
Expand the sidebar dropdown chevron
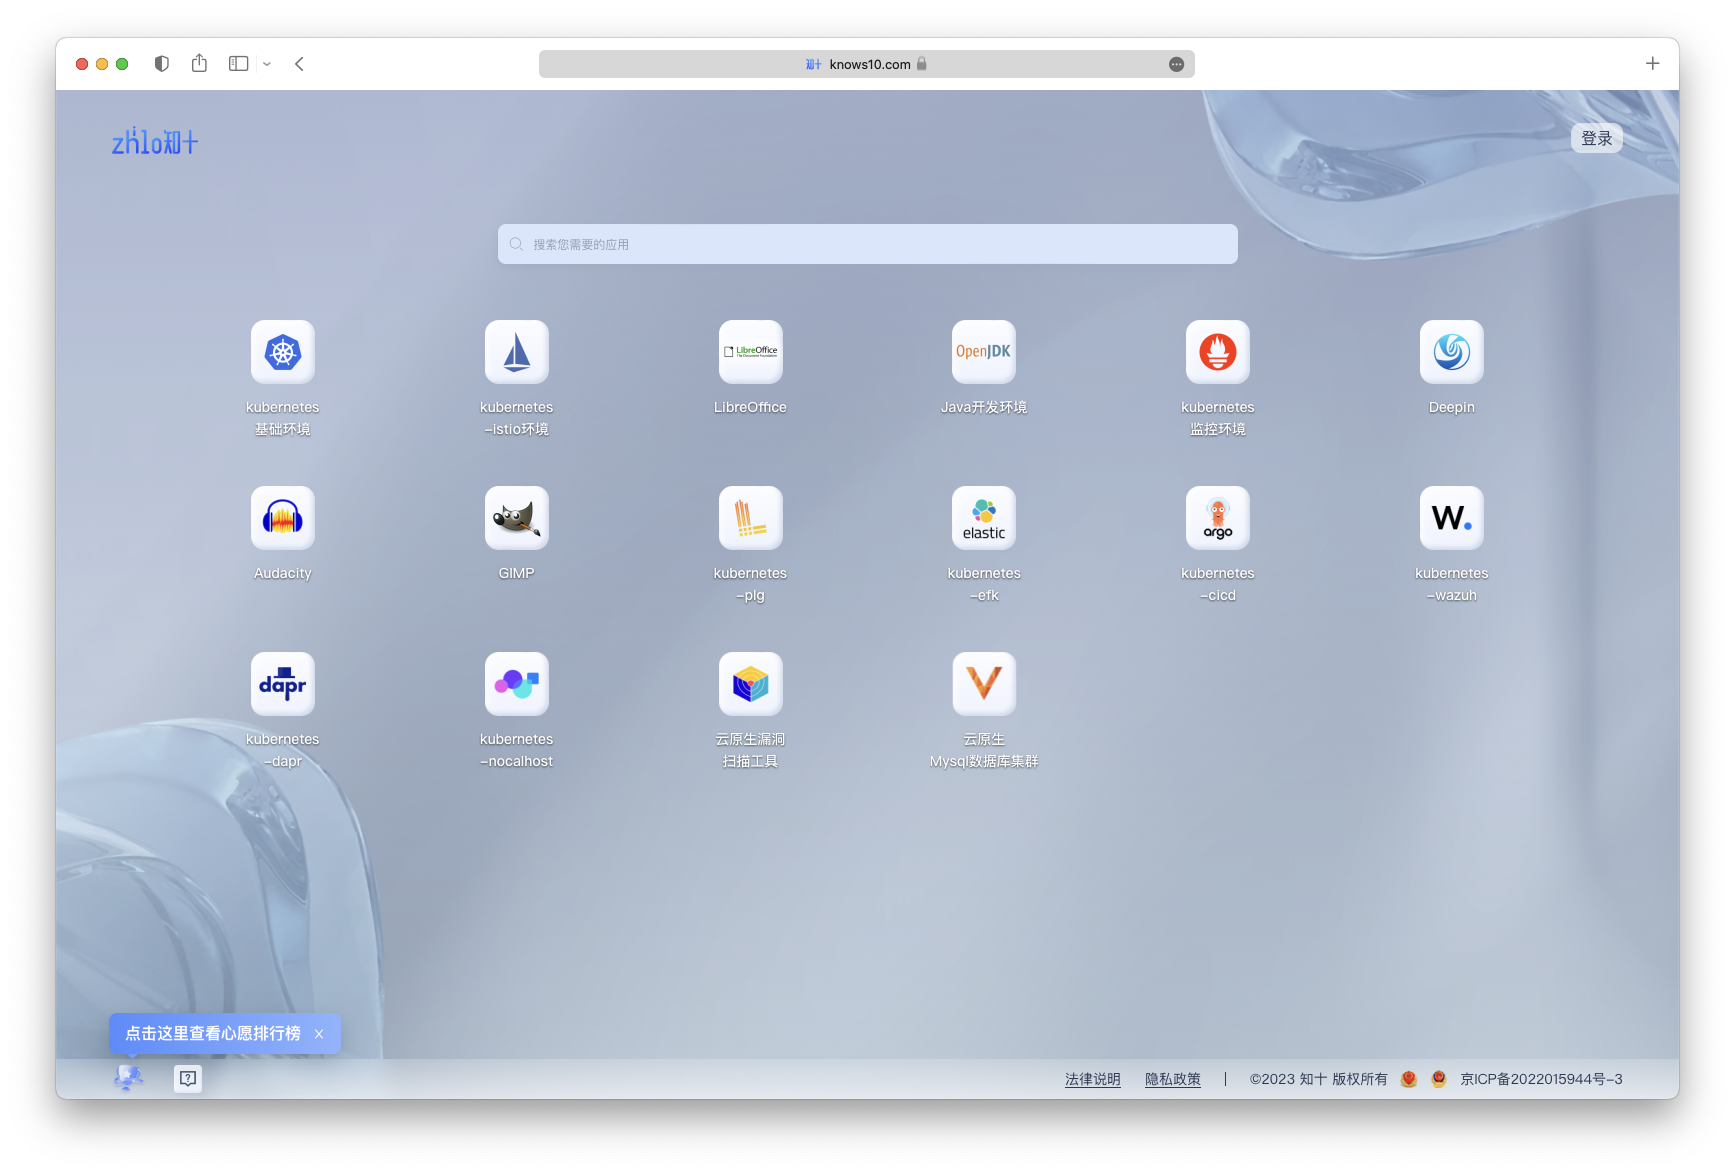[267, 64]
